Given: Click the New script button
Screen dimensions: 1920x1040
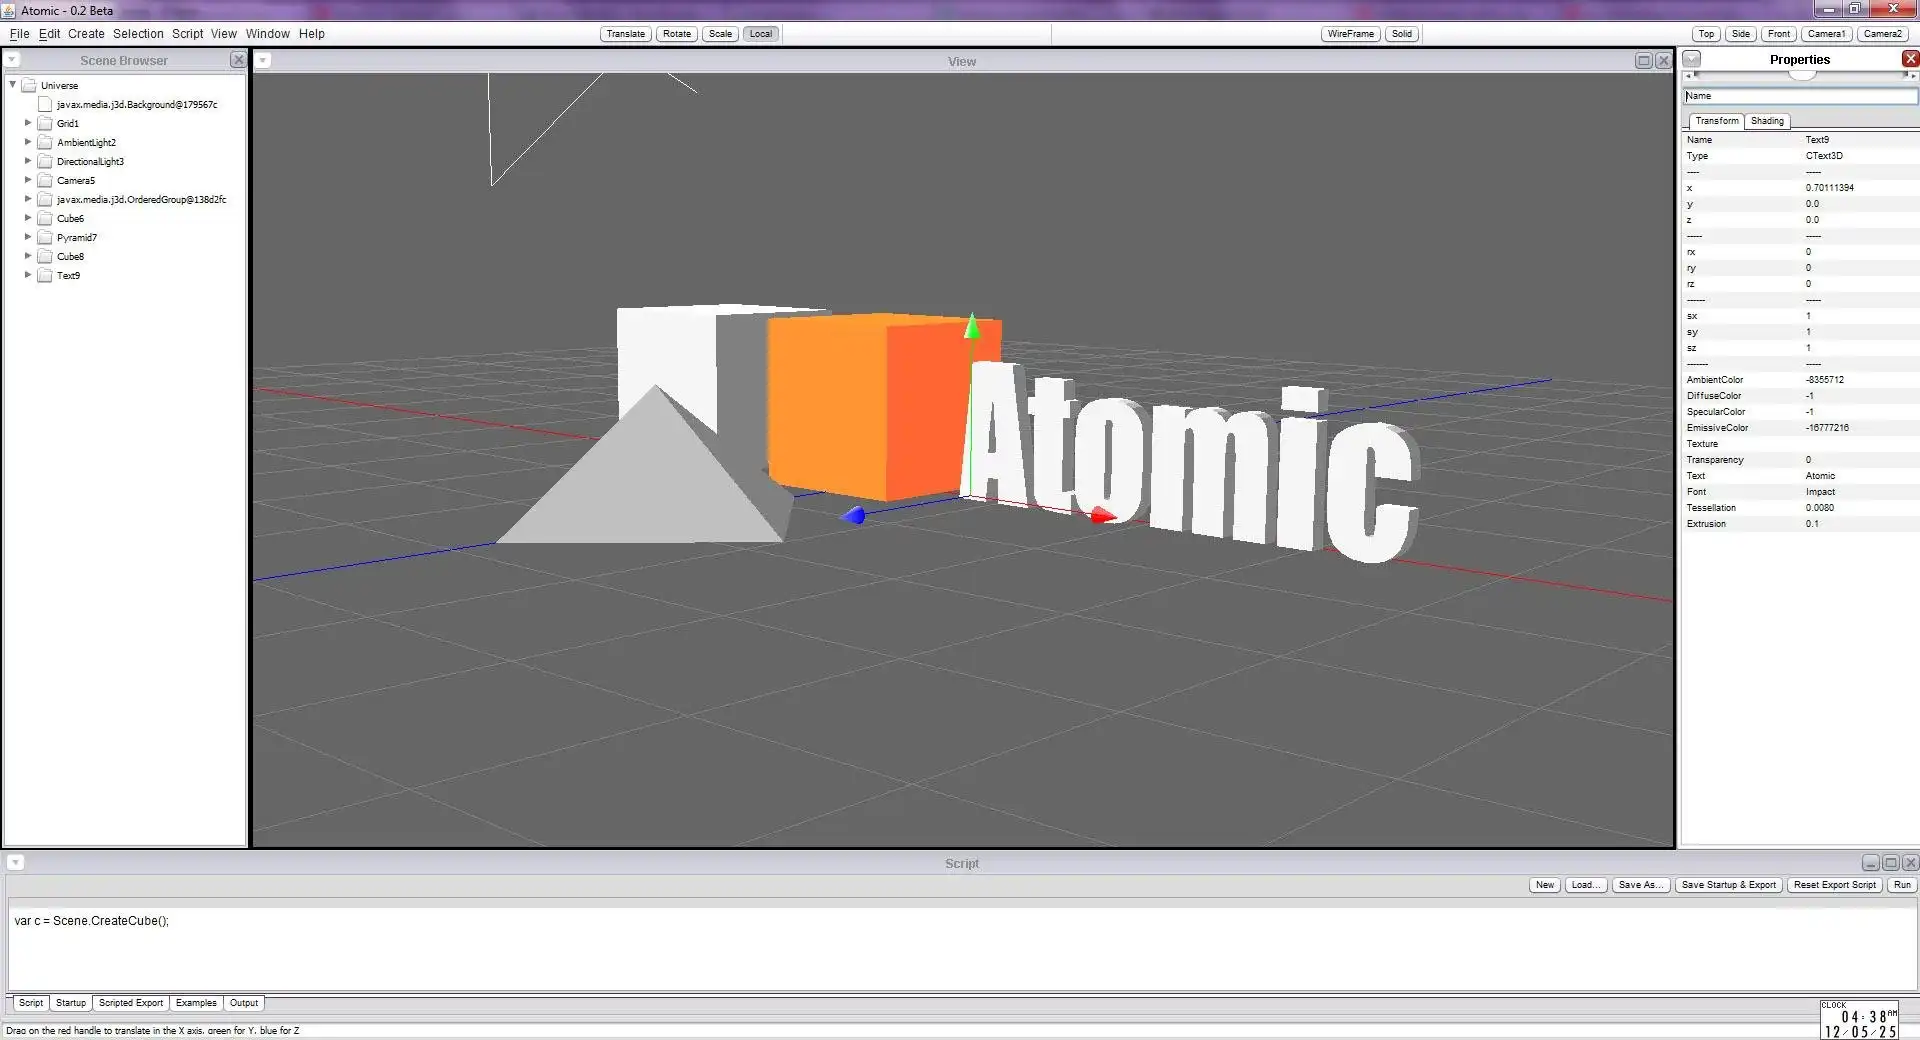Looking at the screenshot, I should (1545, 885).
